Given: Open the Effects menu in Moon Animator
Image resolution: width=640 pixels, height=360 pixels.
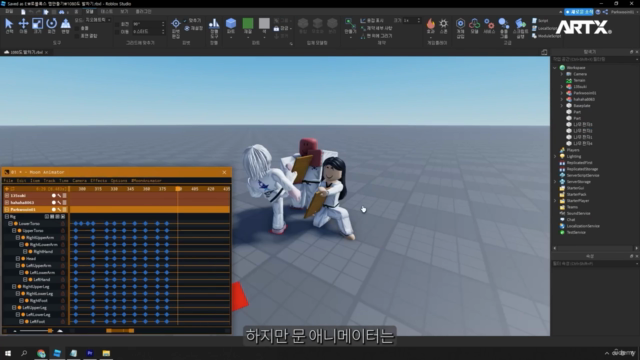Looking at the screenshot, I should pos(98,180).
